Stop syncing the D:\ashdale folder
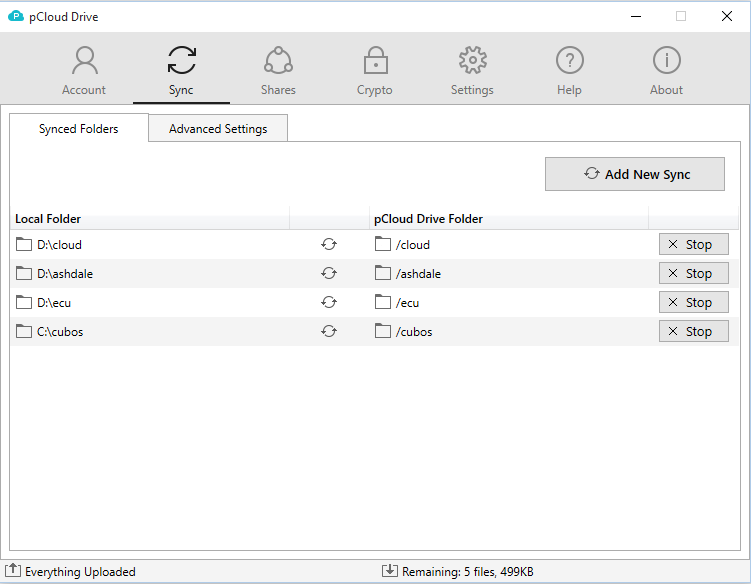The image size is (751, 584). tap(694, 273)
